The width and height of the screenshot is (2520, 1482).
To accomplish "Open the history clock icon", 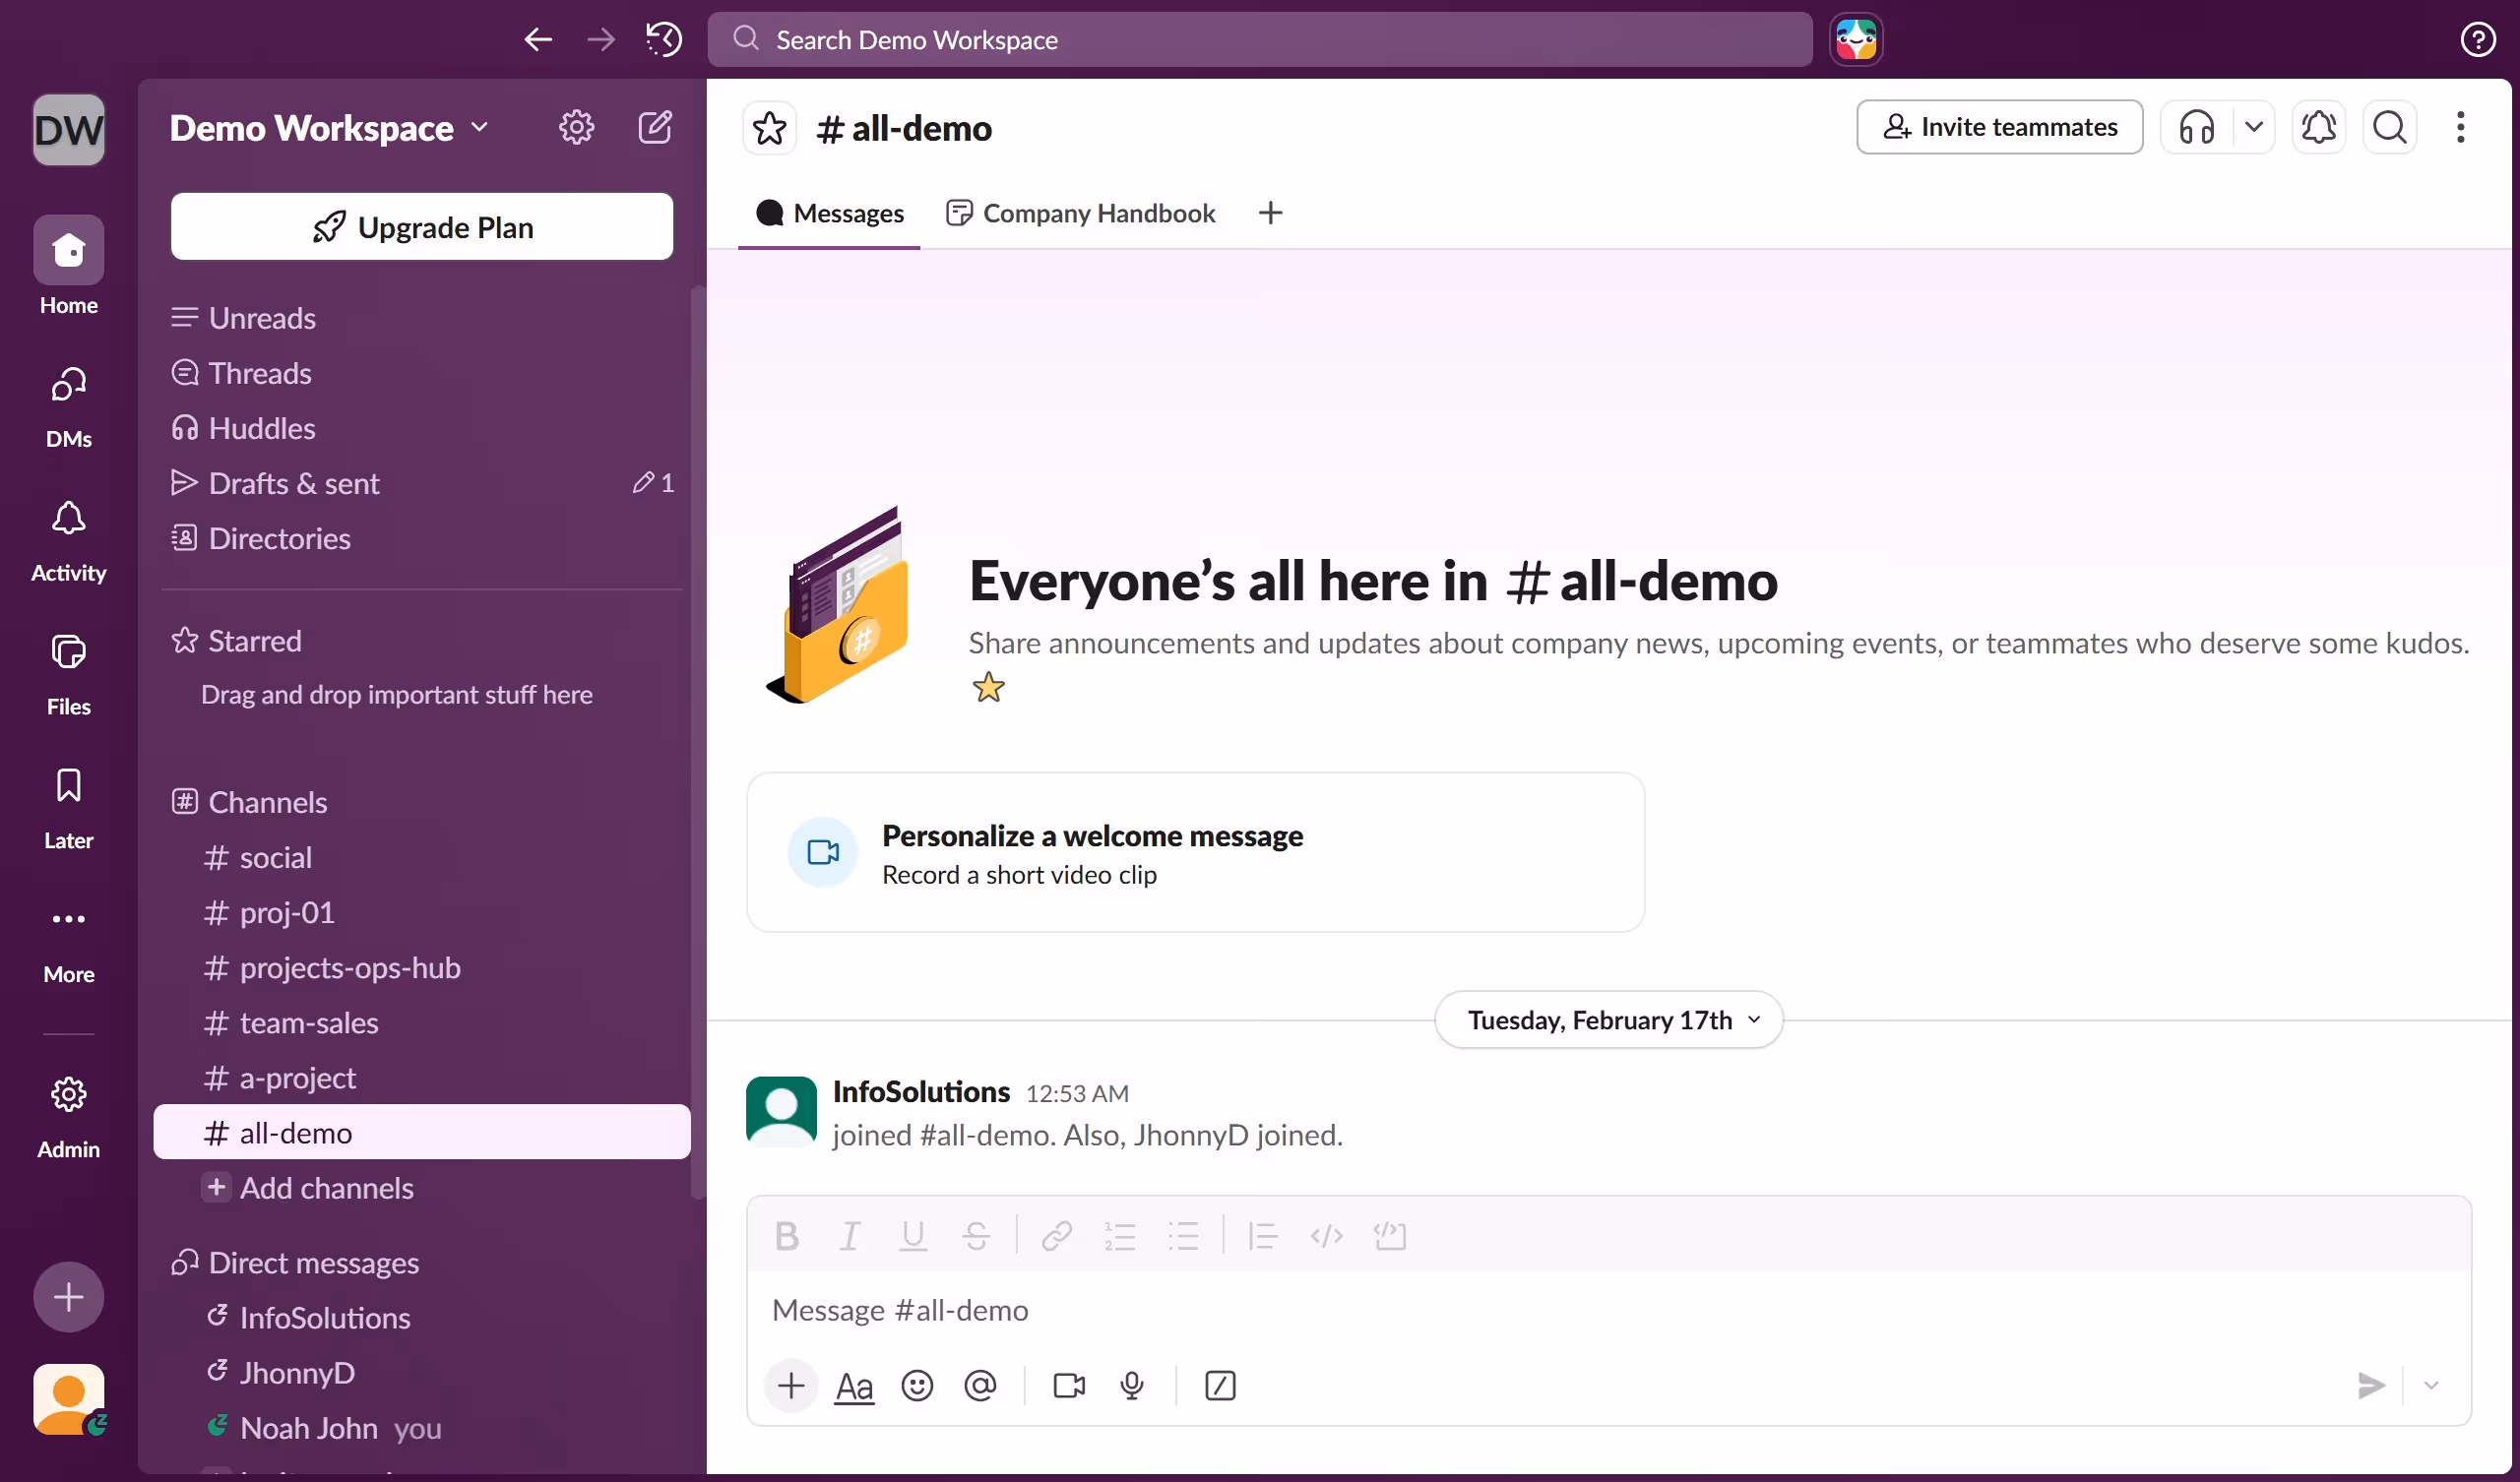I will click(664, 40).
